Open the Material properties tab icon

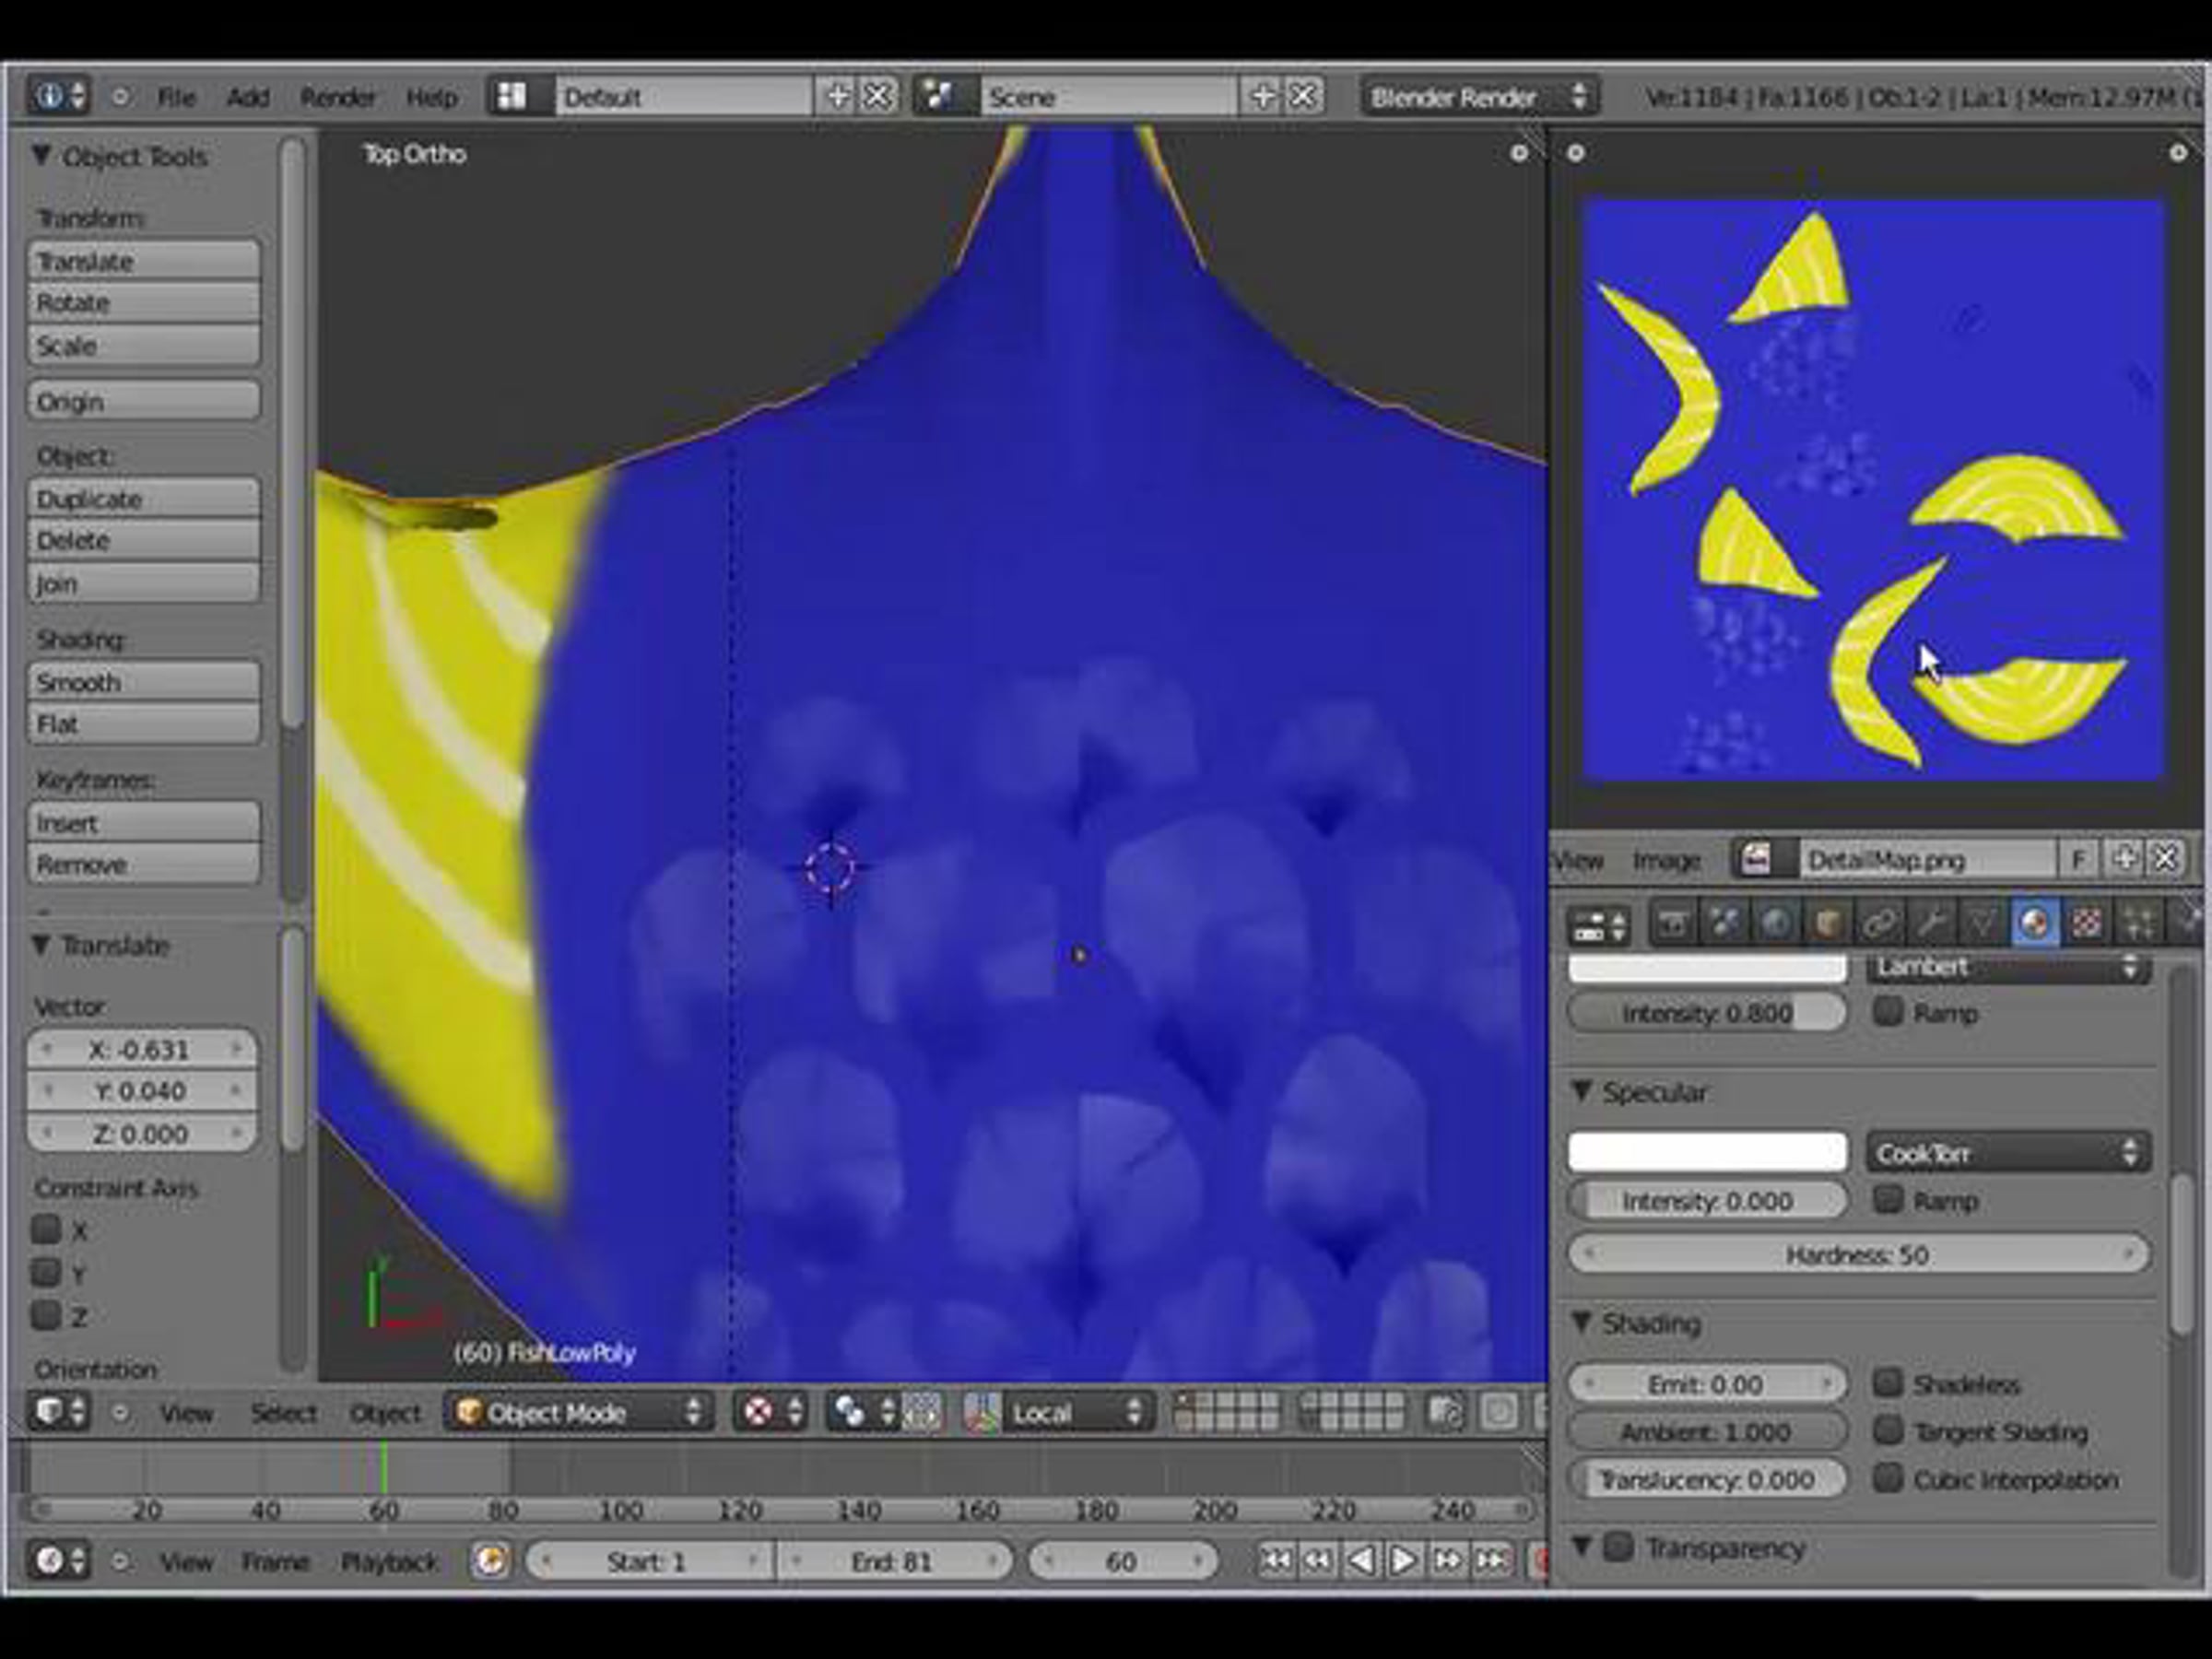click(x=2033, y=922)
